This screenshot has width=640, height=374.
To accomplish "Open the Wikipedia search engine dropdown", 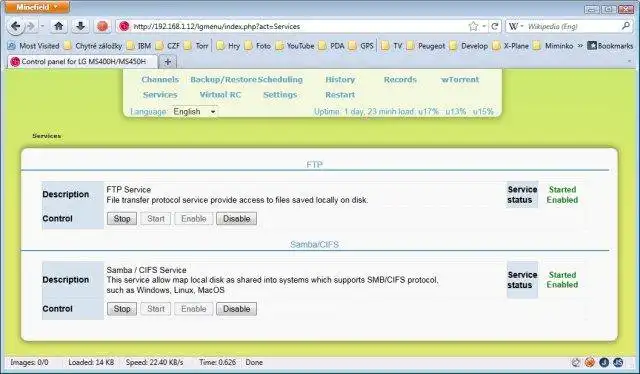I will click(516, 27).
